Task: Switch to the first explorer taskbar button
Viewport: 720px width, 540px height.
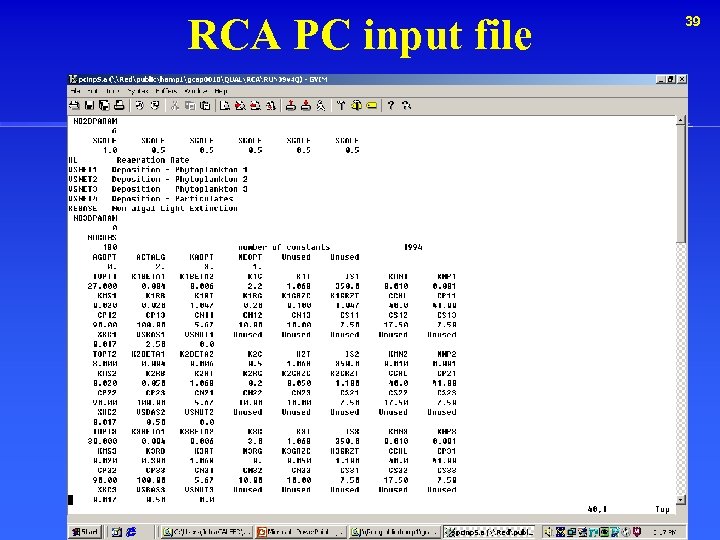Action: point(207,532)
